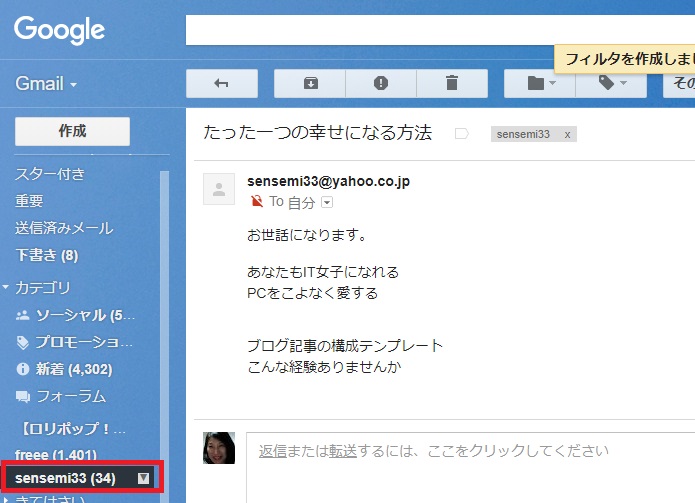The width and height of the screenshot is (695, 503).
Task: Click the 作成 compose button
Action: pyautogui.click(x=72, y=131)
